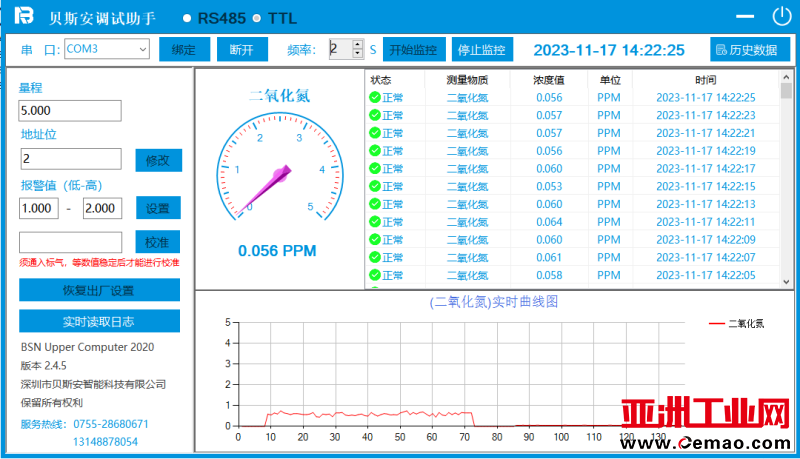This screenshot has width=800, height=459.
Task: Click green status icon for 14:22:19 row
Action: pyautogui.click(x=375, y=151)
